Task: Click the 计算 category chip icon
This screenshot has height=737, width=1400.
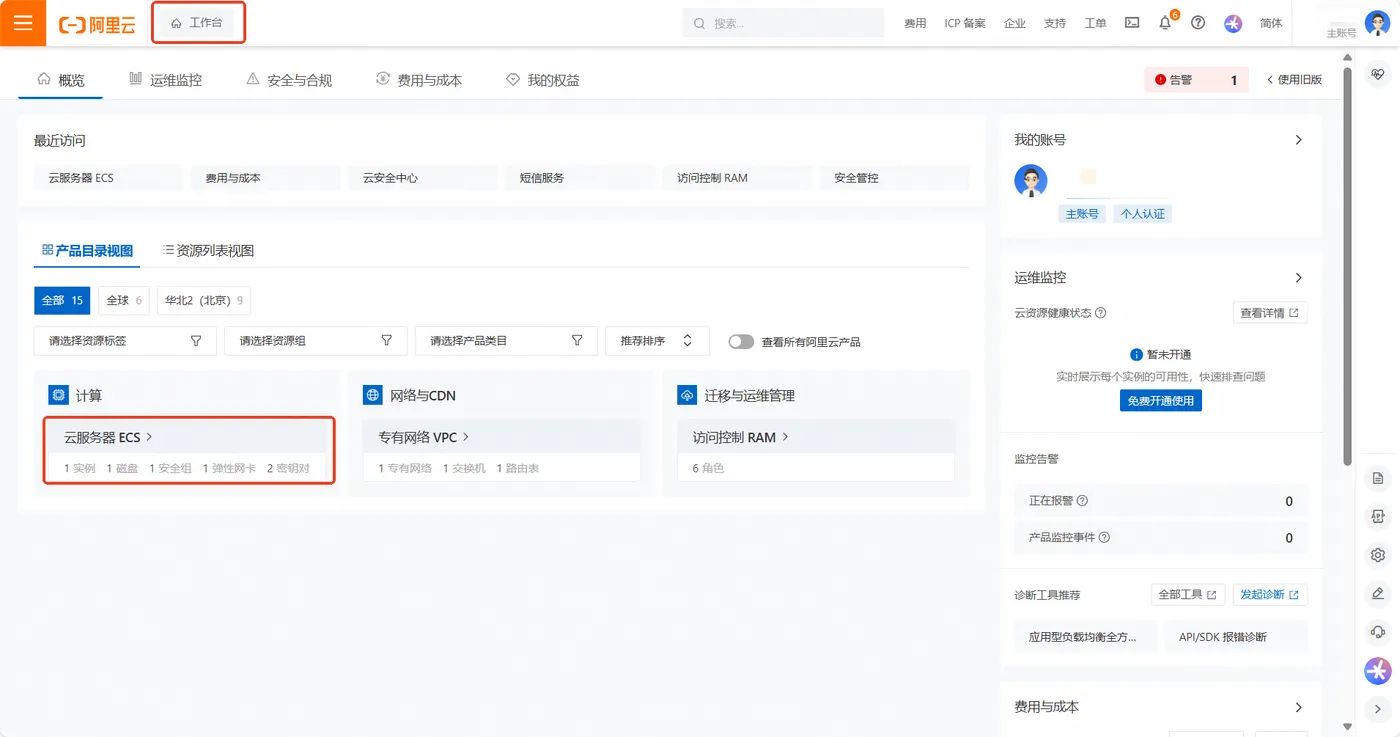Action: pyautogui.click(x=58, y=395)
